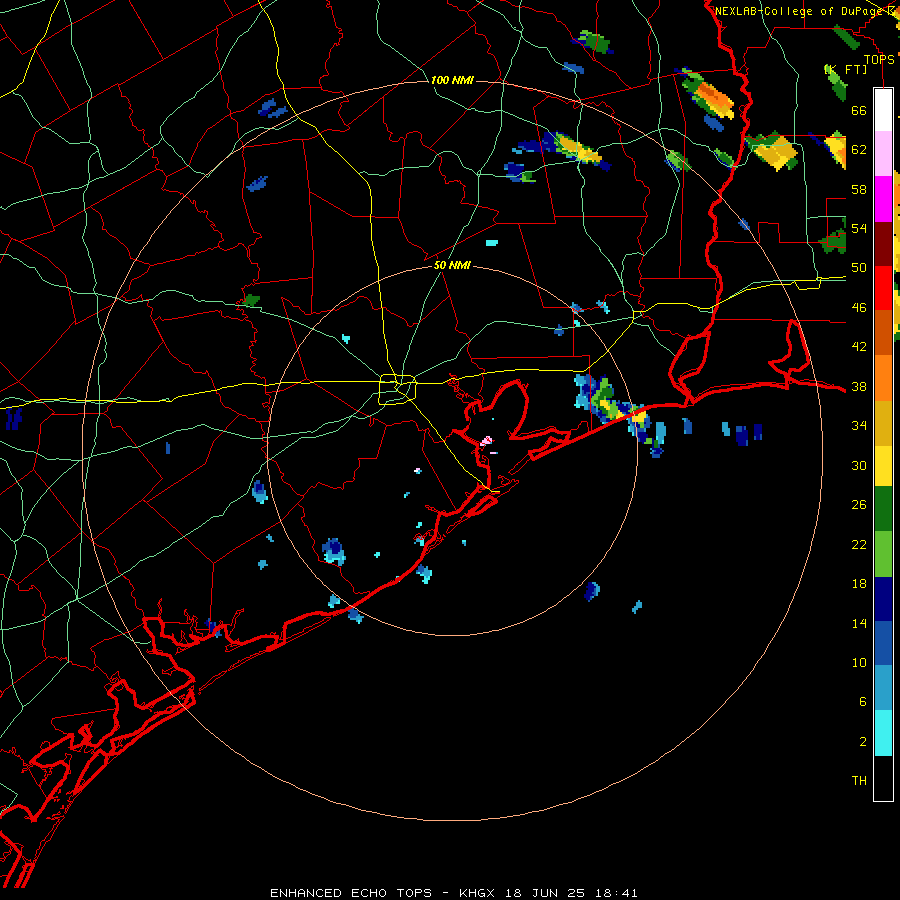Click the '26' legend value

[x=859, y=505]
